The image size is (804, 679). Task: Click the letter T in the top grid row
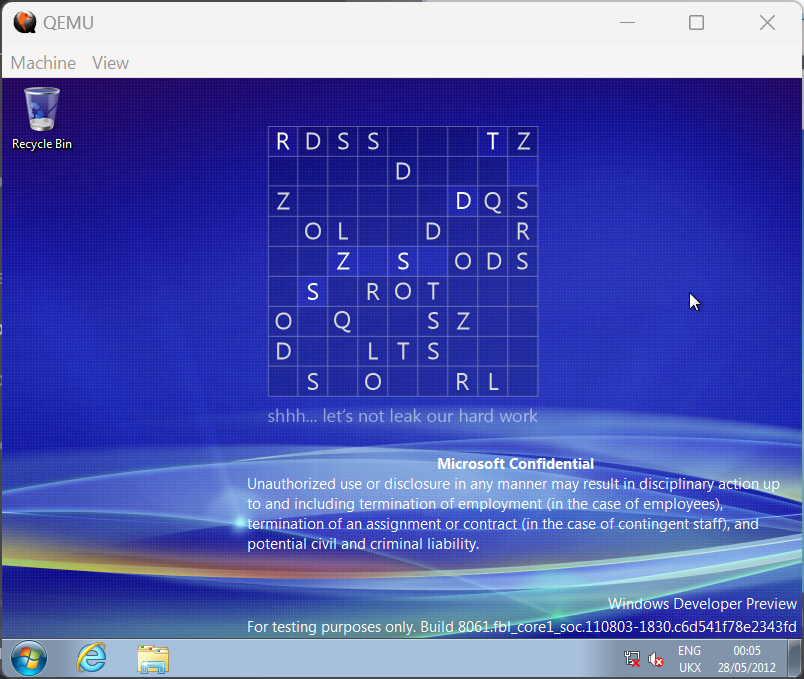(x=492, y=141)
